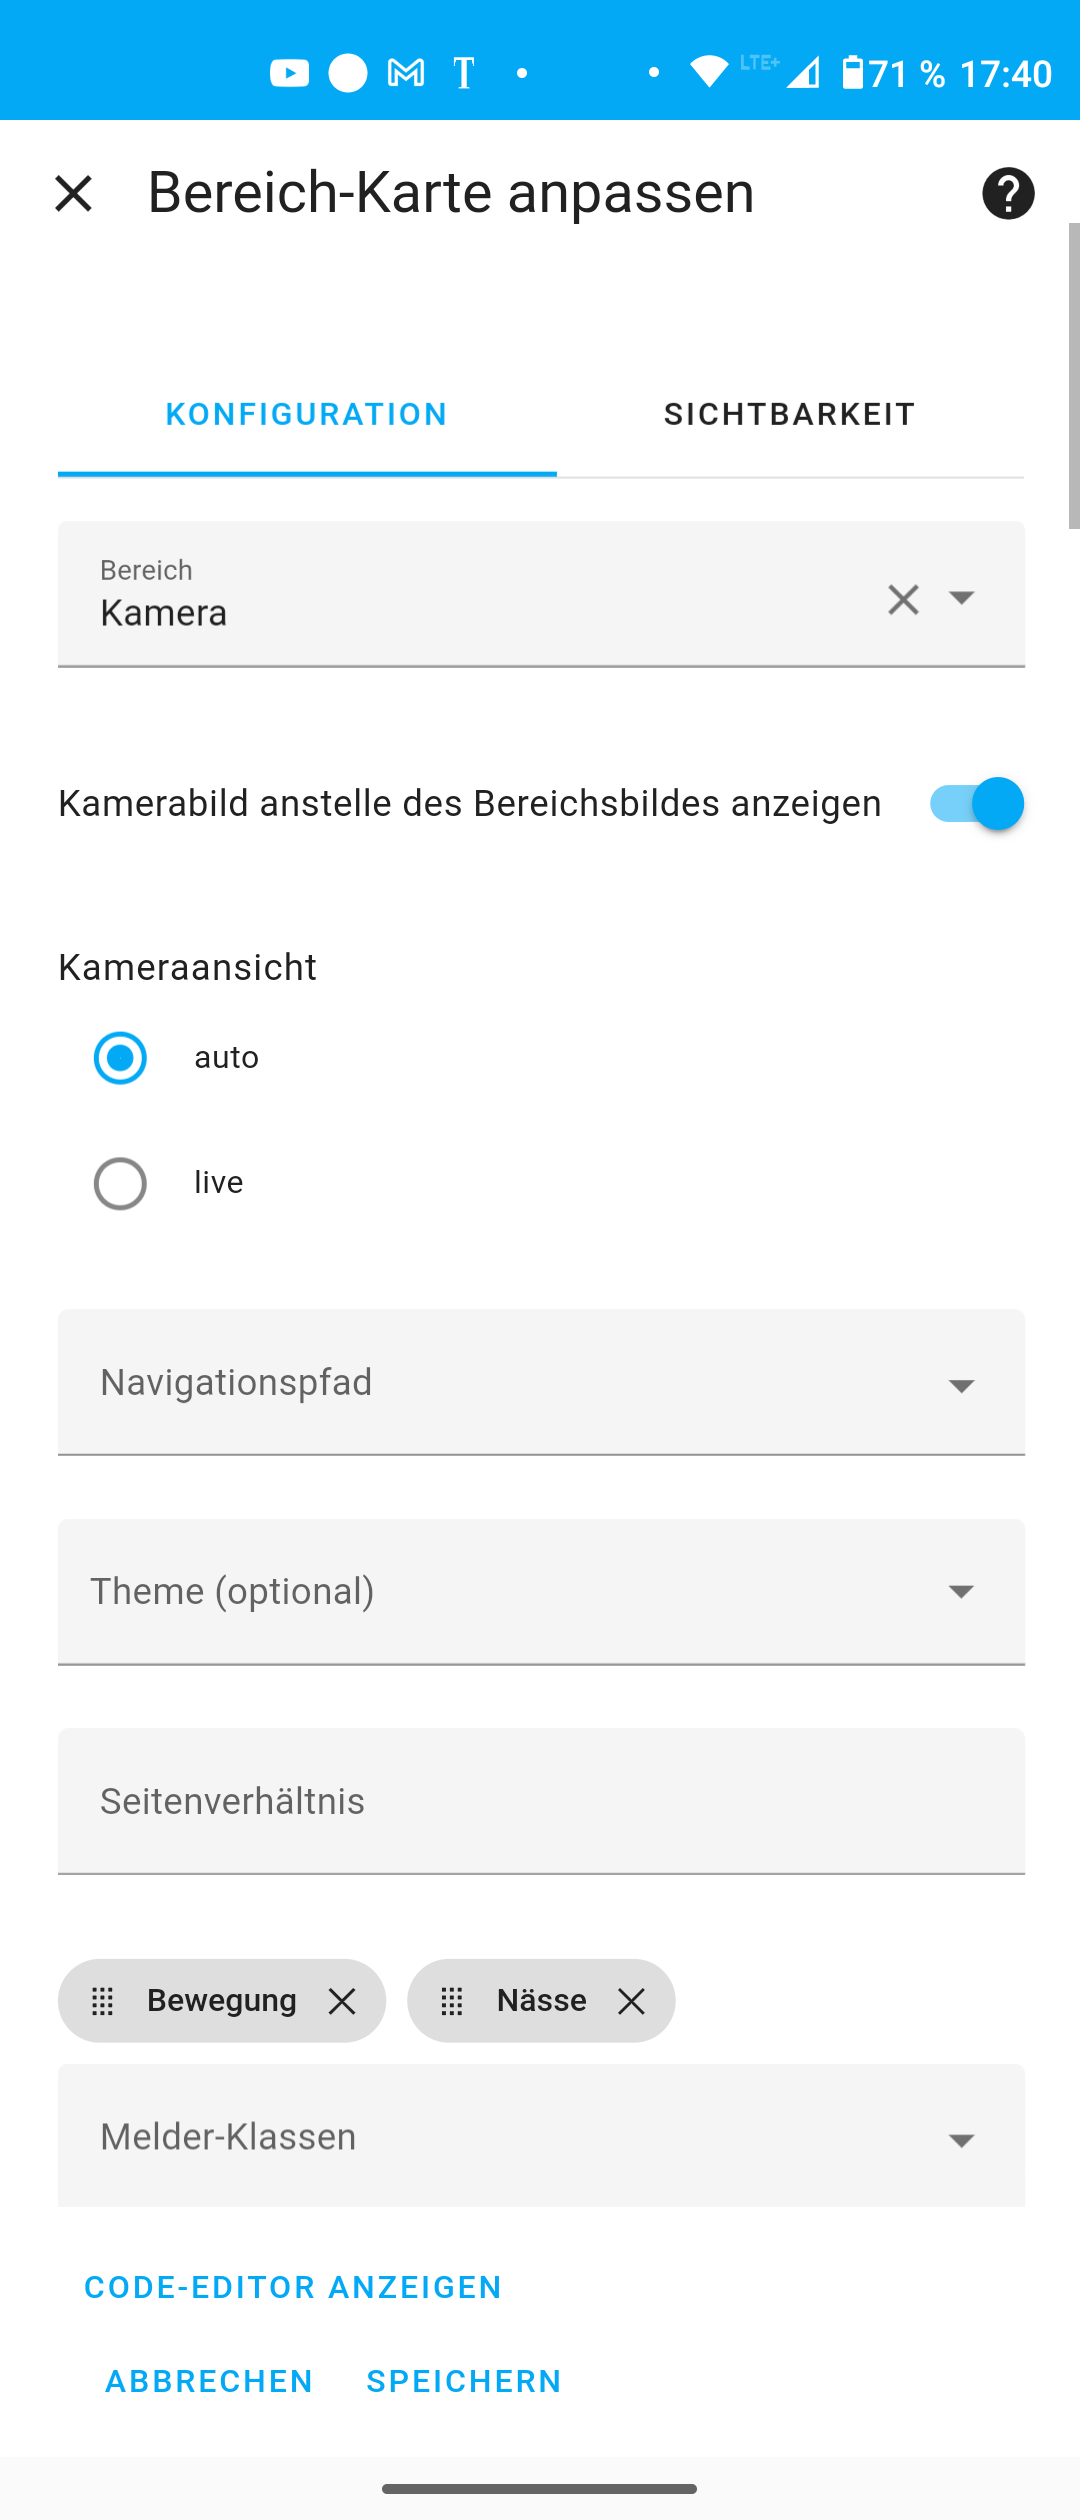Screen dimensions: 1080x2520
Task: Select live camera view option
Action: coord(120,1183)
